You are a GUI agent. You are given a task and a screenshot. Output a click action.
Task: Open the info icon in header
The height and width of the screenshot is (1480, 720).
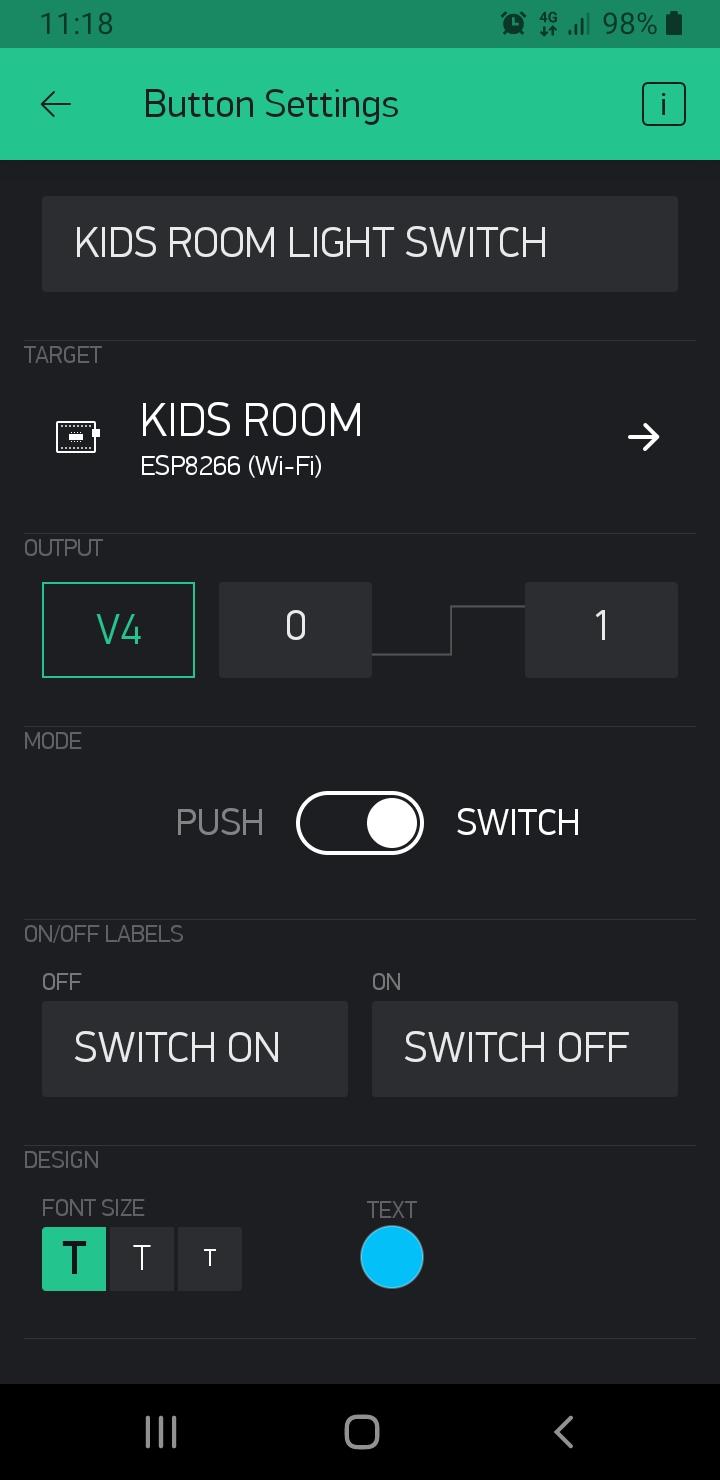[663, 104]
